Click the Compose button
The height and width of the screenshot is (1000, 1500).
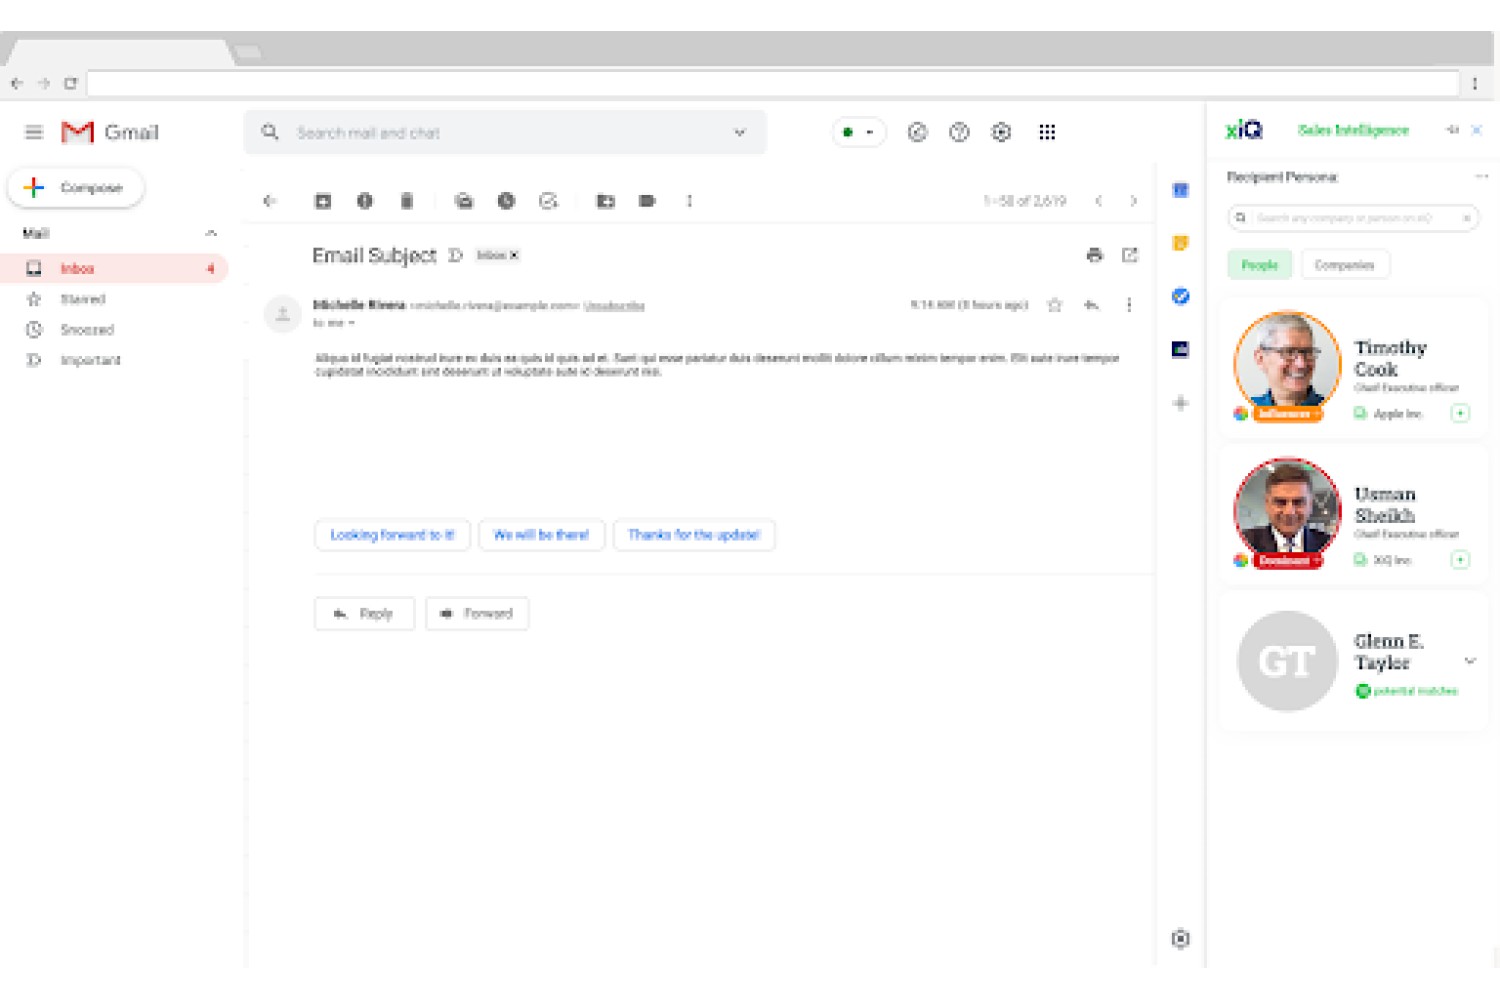coord(76,188)
